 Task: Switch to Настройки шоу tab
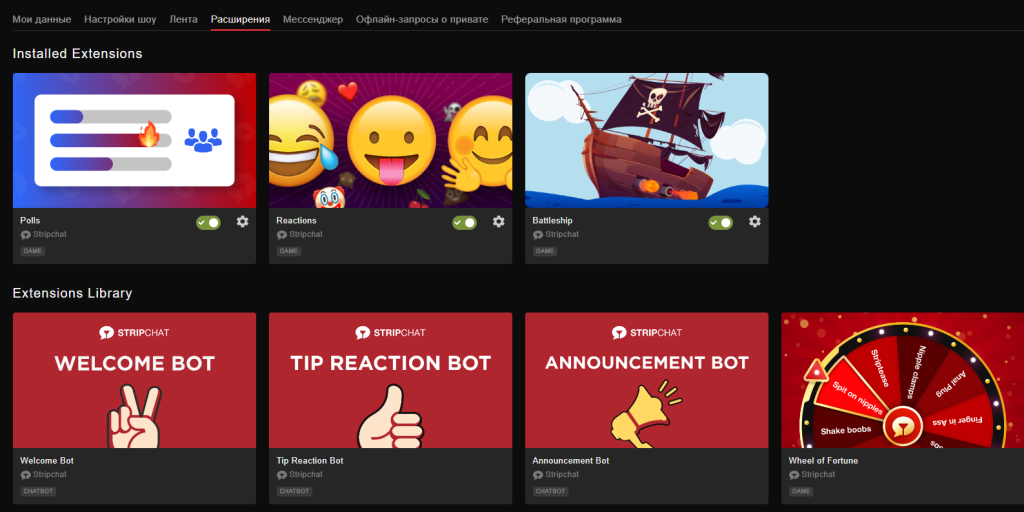[120, 20]
